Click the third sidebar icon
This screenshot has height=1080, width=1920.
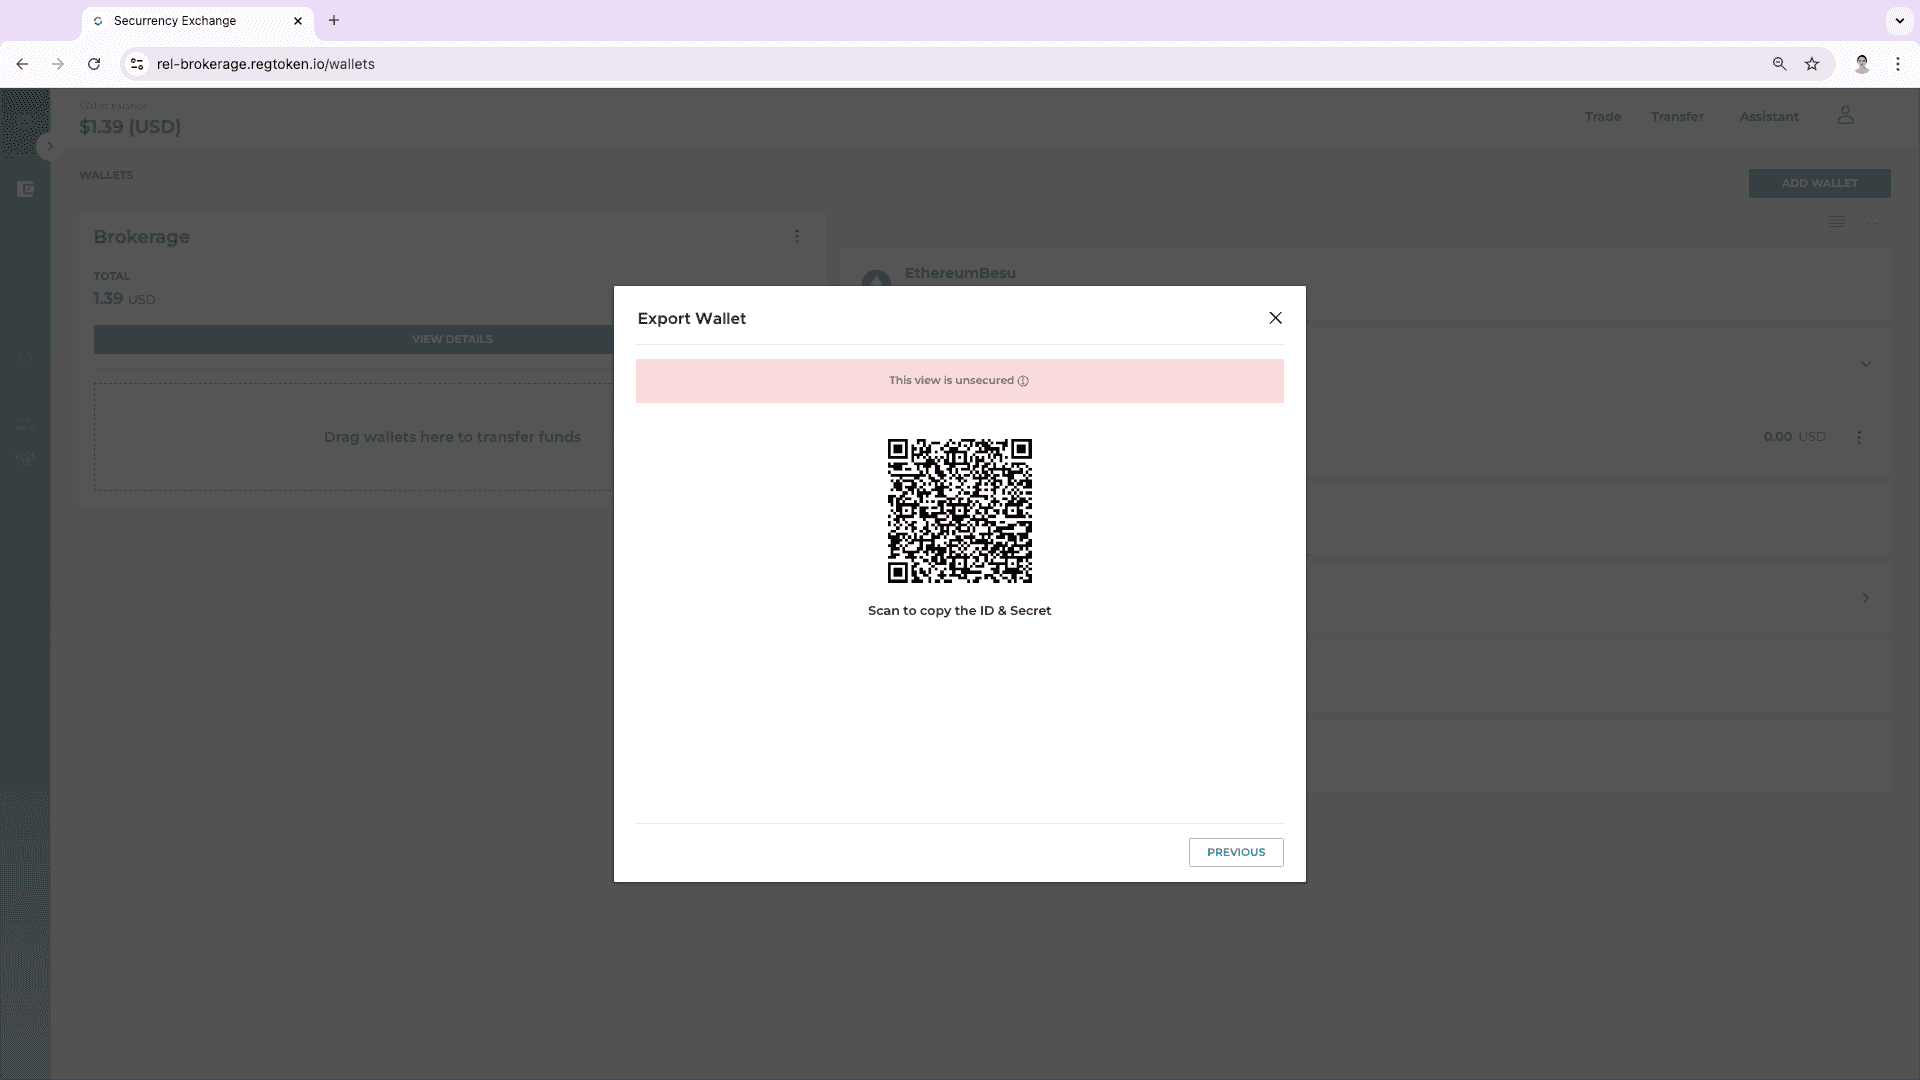pyautogui.click(x=25, y=424)
